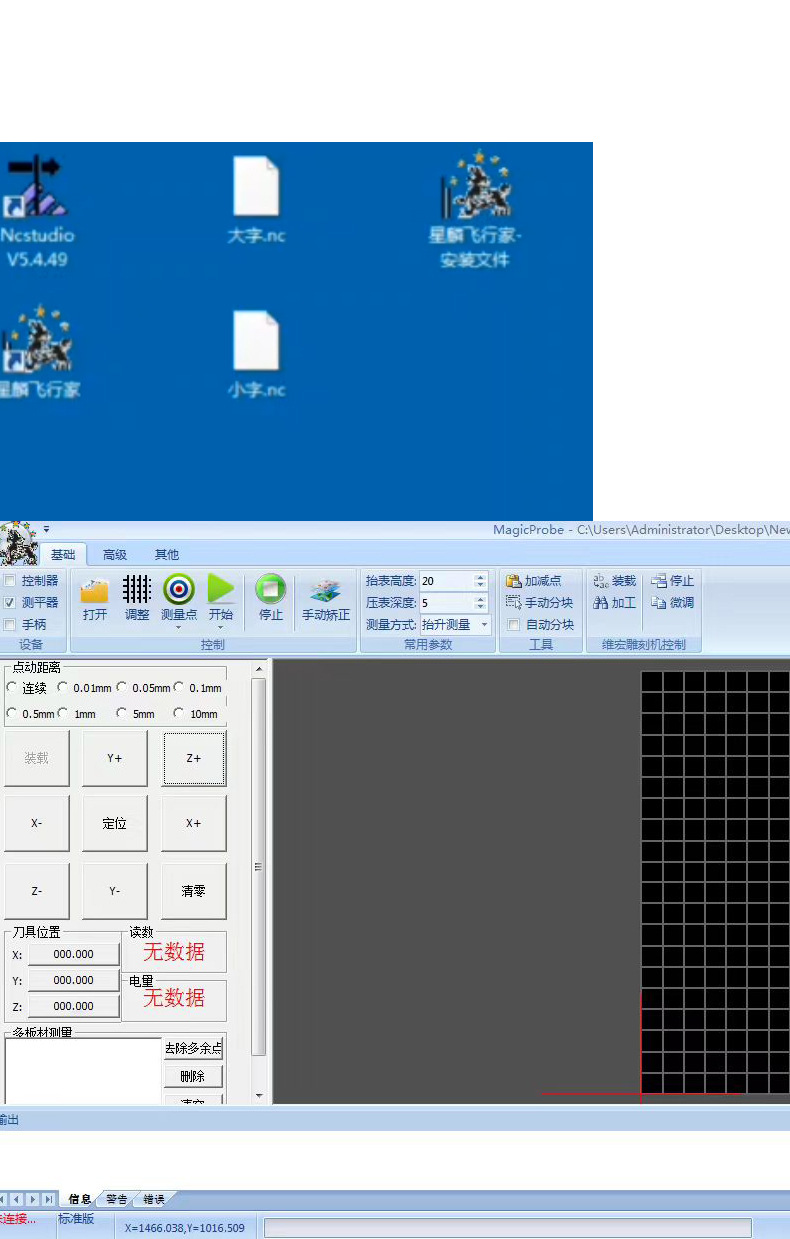The width and height of the screenshot is (790, 1239).
Task: Enable the 自动分块 checkbox
Action: [x=514, y=625]
